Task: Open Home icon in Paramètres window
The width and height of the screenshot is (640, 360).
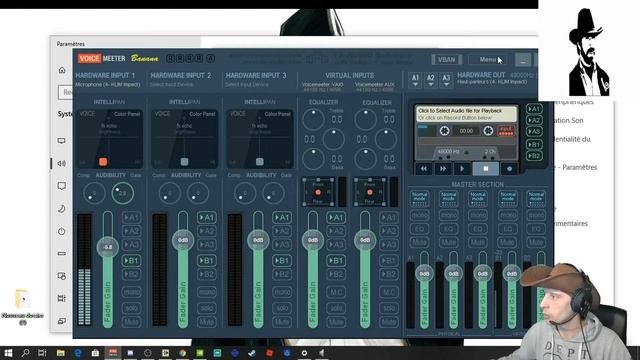Action: (x=62, y=70)
